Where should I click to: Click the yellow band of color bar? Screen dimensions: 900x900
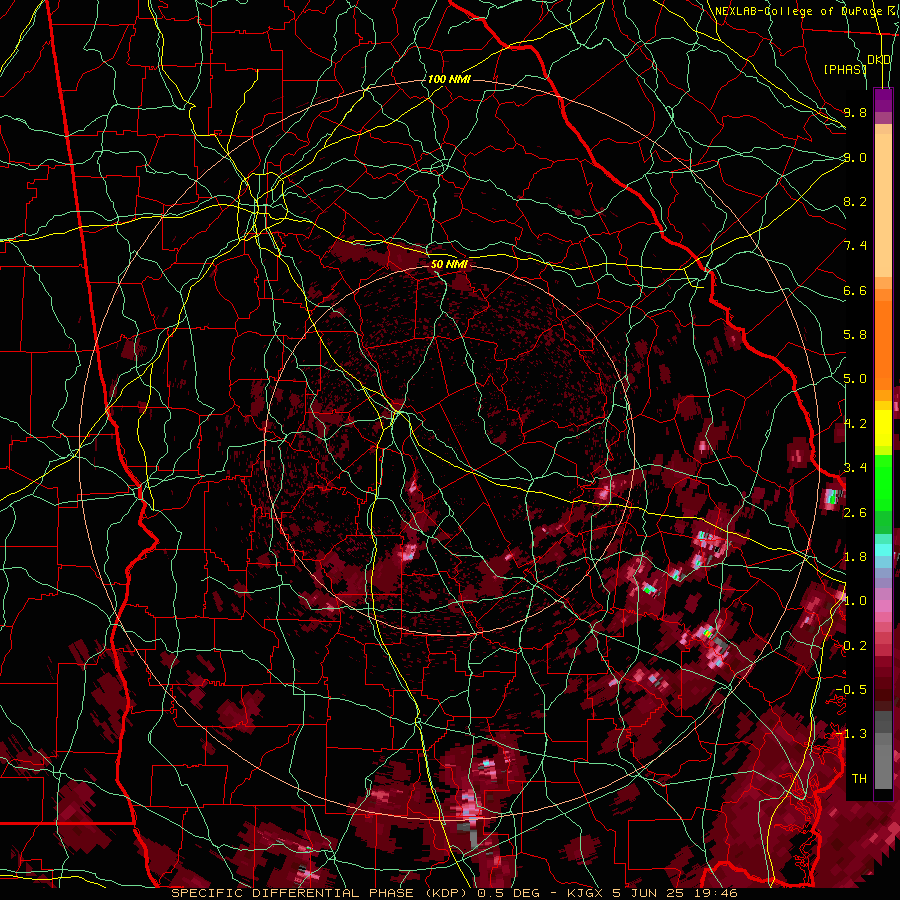(883, 428)
